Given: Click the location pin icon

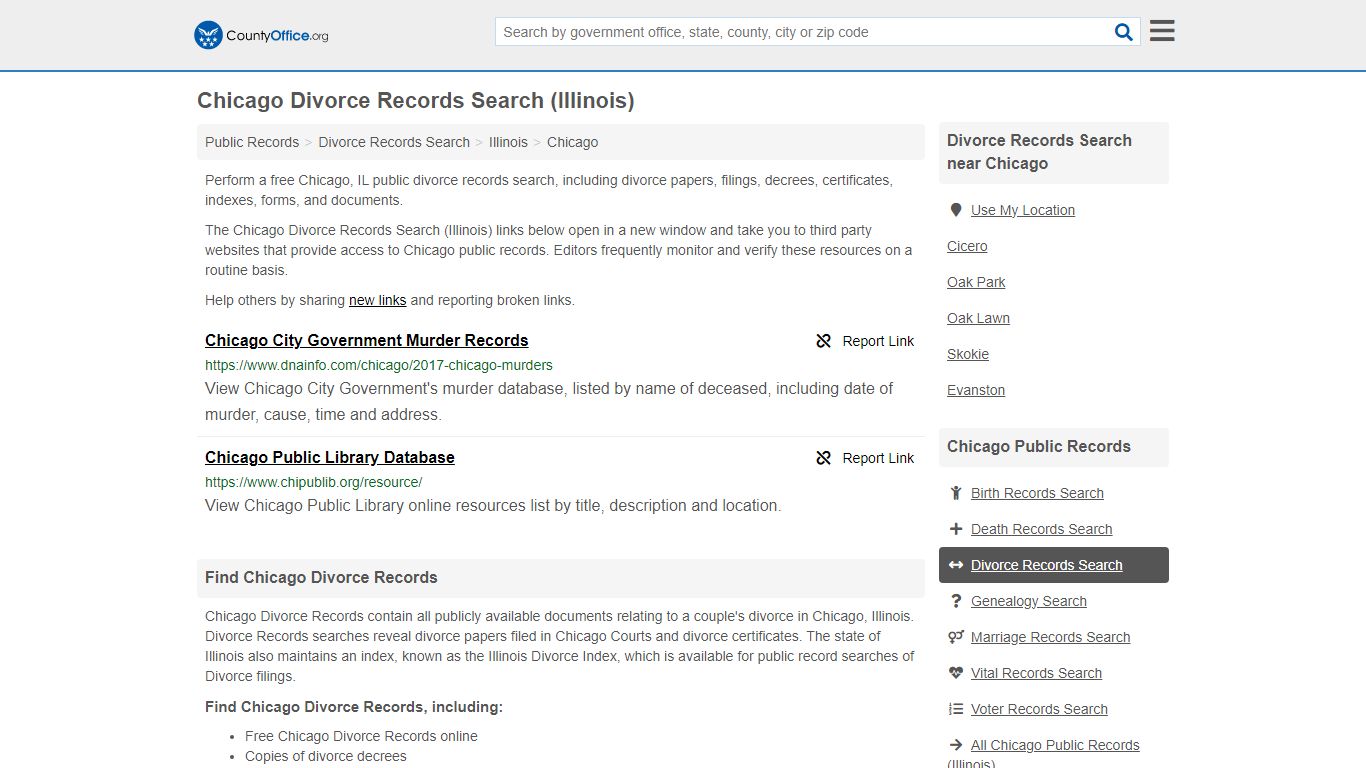Looking at the screenshot, I should coord(956,210).
